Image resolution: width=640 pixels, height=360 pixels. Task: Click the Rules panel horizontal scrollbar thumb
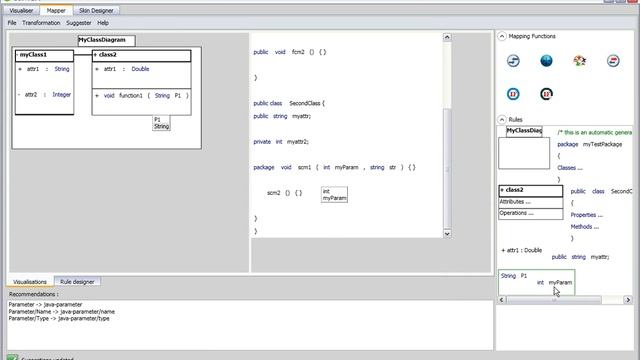pos(554,300)
